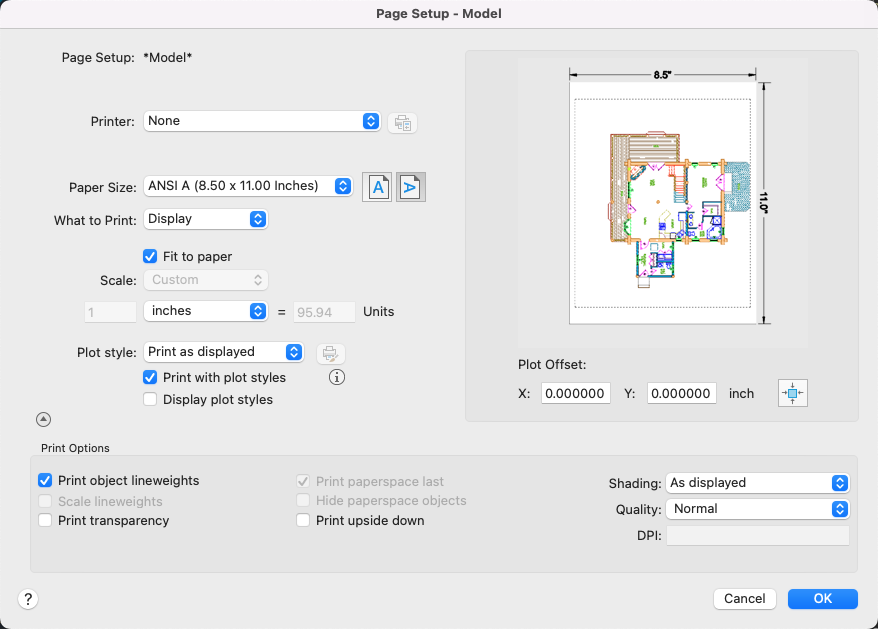The image size is (878, 629).
Task: Open help with question mark icon
Action: pos(28,599)
